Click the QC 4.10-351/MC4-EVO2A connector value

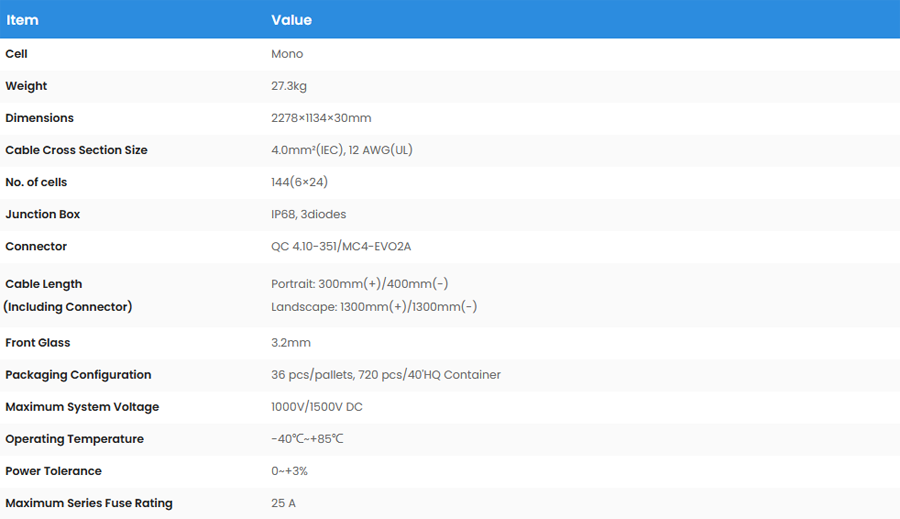(341, 246)
